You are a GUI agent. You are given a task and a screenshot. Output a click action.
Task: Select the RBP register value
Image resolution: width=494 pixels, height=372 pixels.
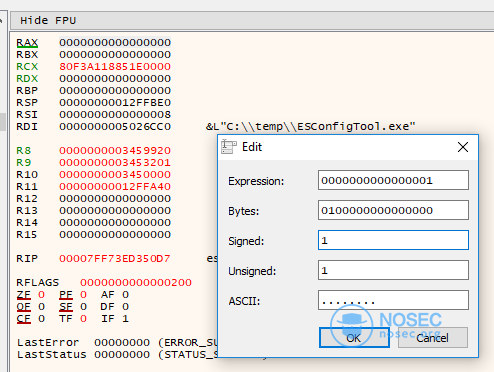(x=115, y=91)
